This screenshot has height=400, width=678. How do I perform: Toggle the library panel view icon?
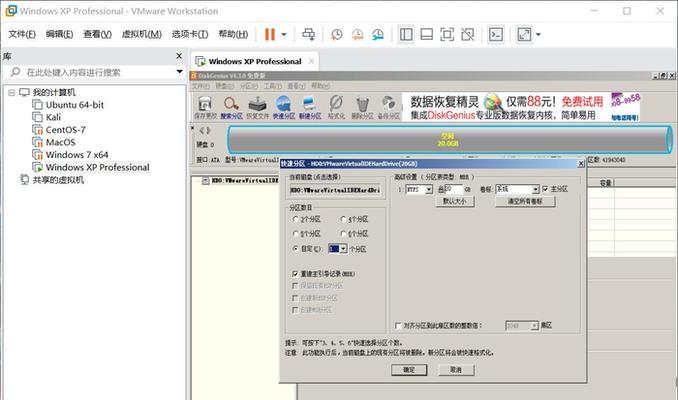point(406,34)
